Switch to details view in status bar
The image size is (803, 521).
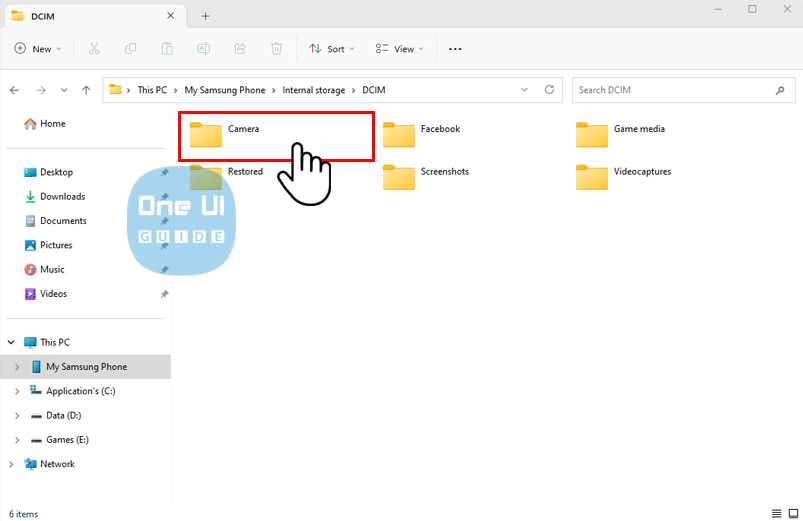776,513
